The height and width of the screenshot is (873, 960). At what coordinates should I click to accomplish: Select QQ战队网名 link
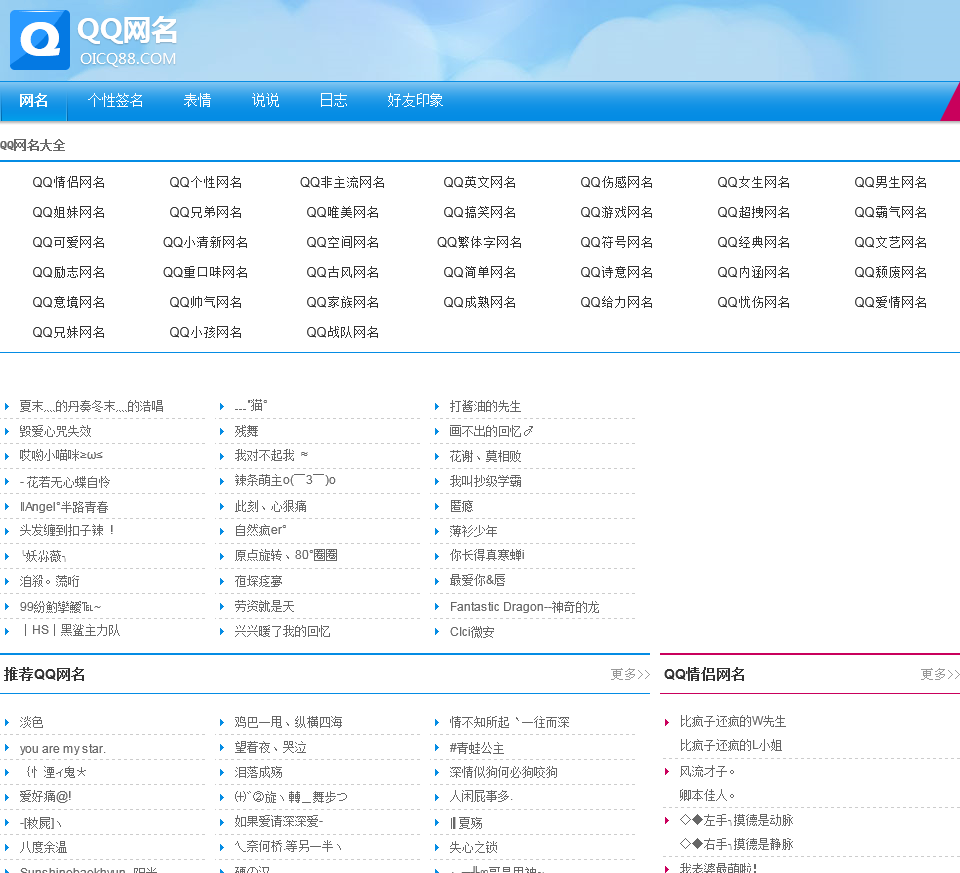[342, 332]
